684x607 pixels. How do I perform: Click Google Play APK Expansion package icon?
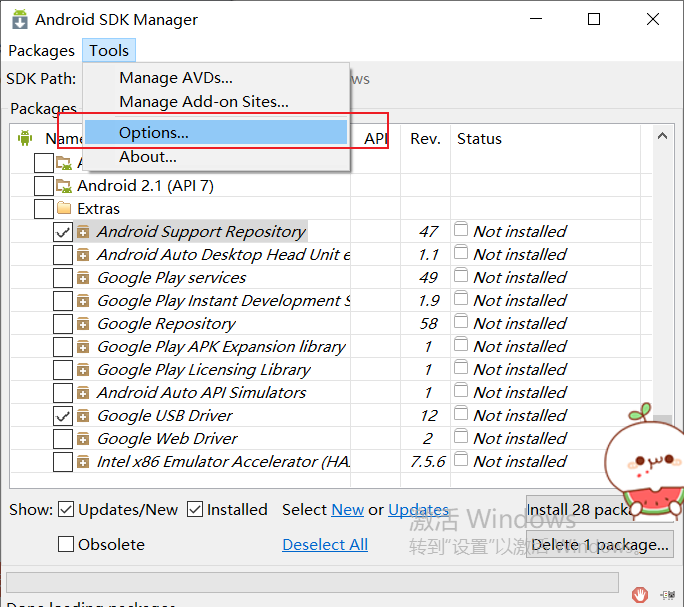83,347
